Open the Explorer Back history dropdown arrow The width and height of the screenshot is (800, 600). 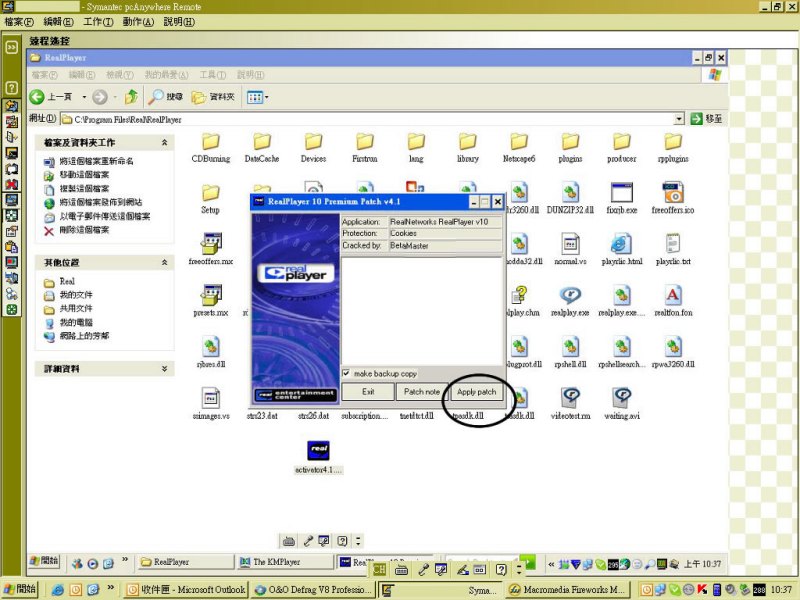point(84,96)
